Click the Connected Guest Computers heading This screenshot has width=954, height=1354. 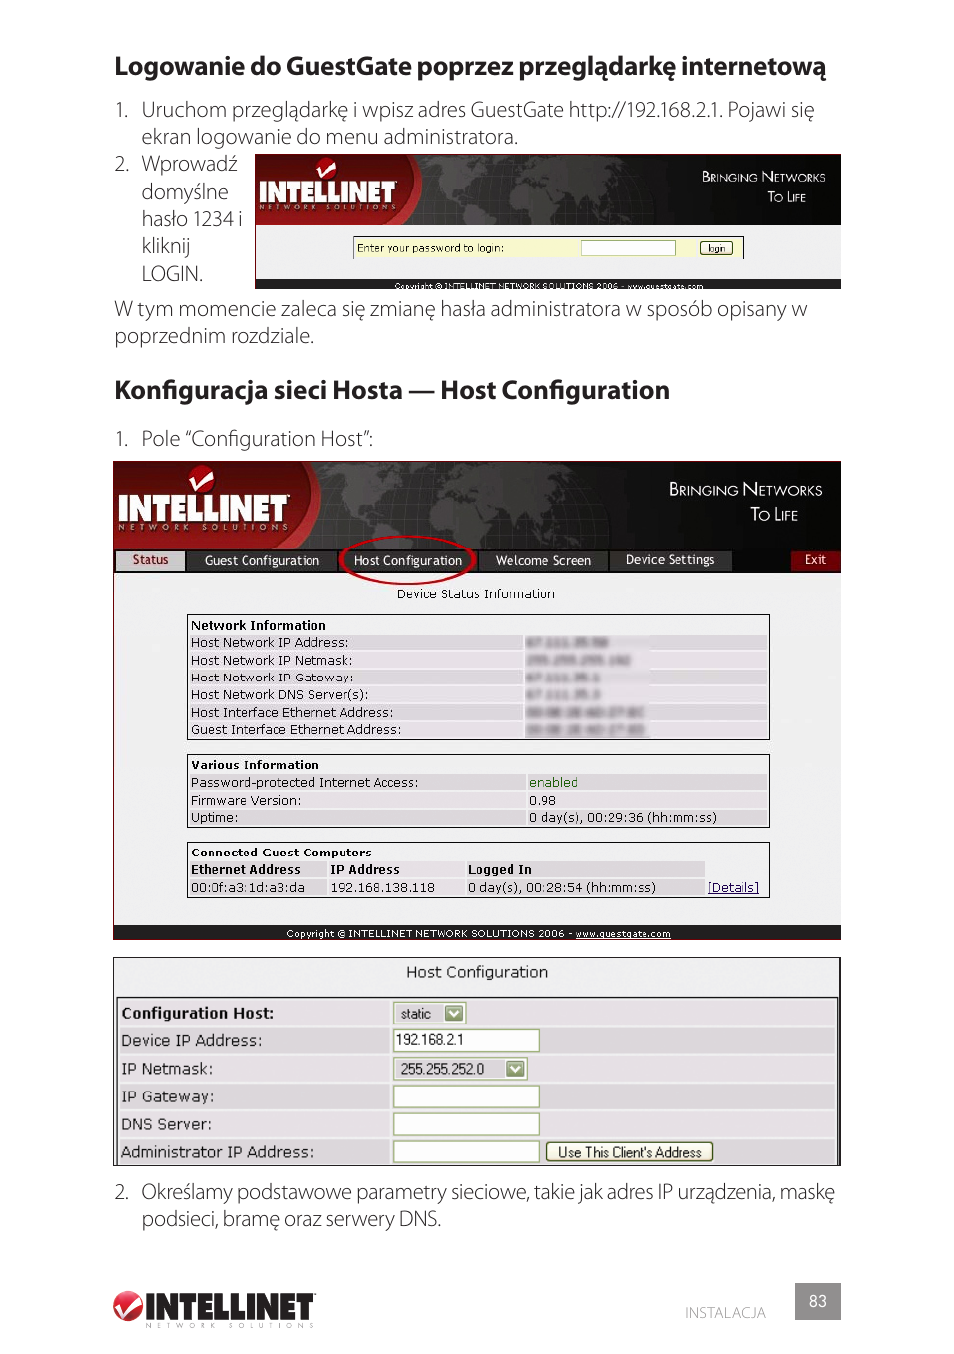click(281, 853)
